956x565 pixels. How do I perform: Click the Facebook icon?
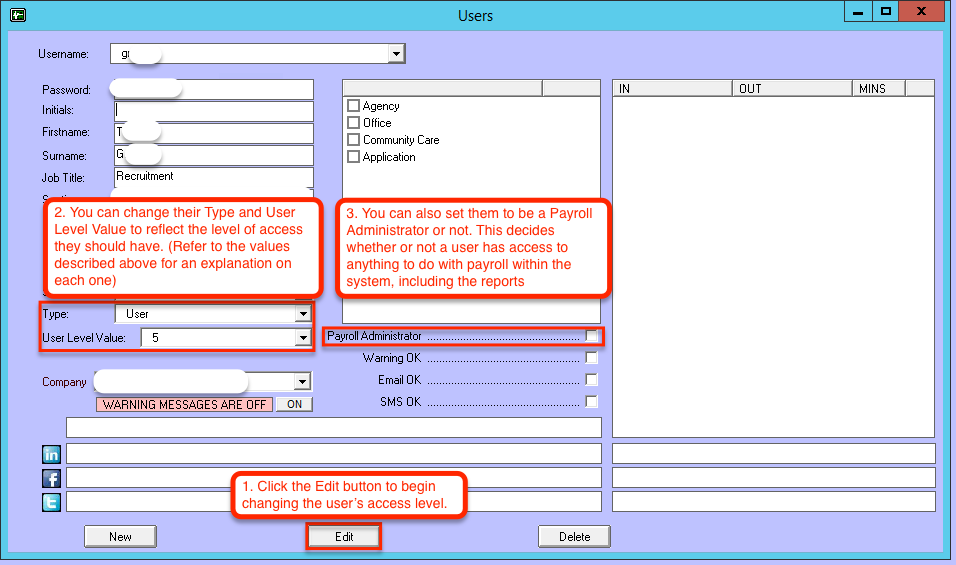pyautogui.click(x=51, y=478)
